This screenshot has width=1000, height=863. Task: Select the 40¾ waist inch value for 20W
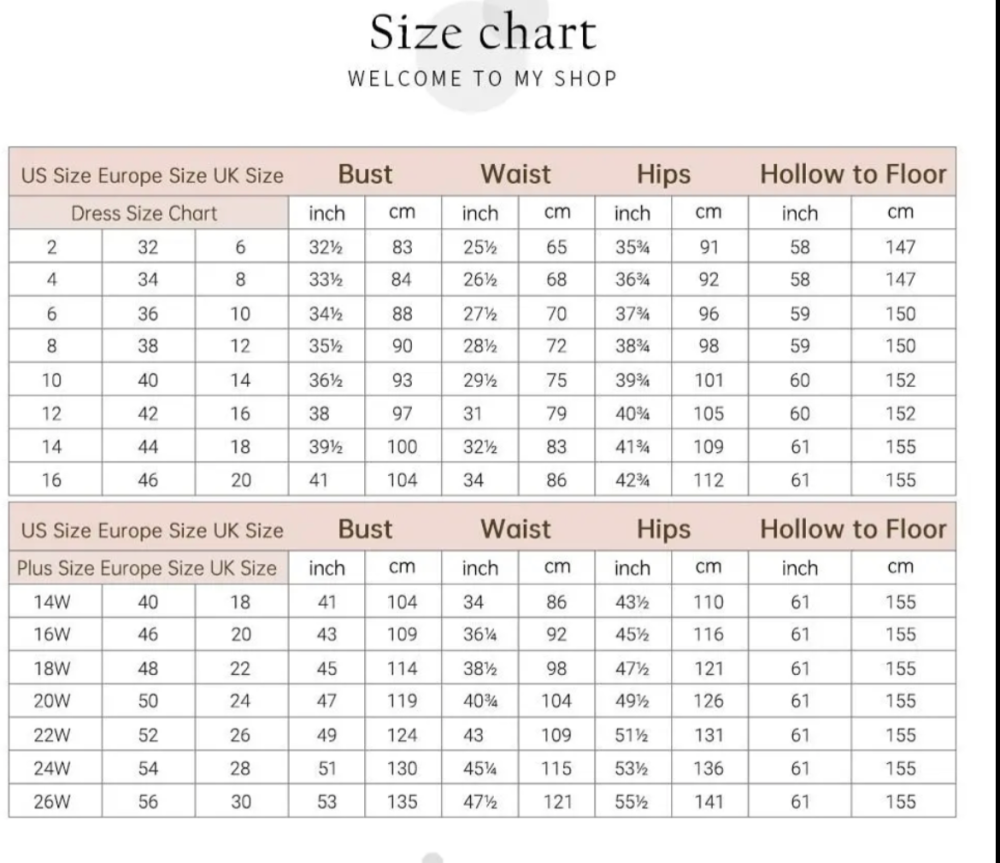point(480,701)
